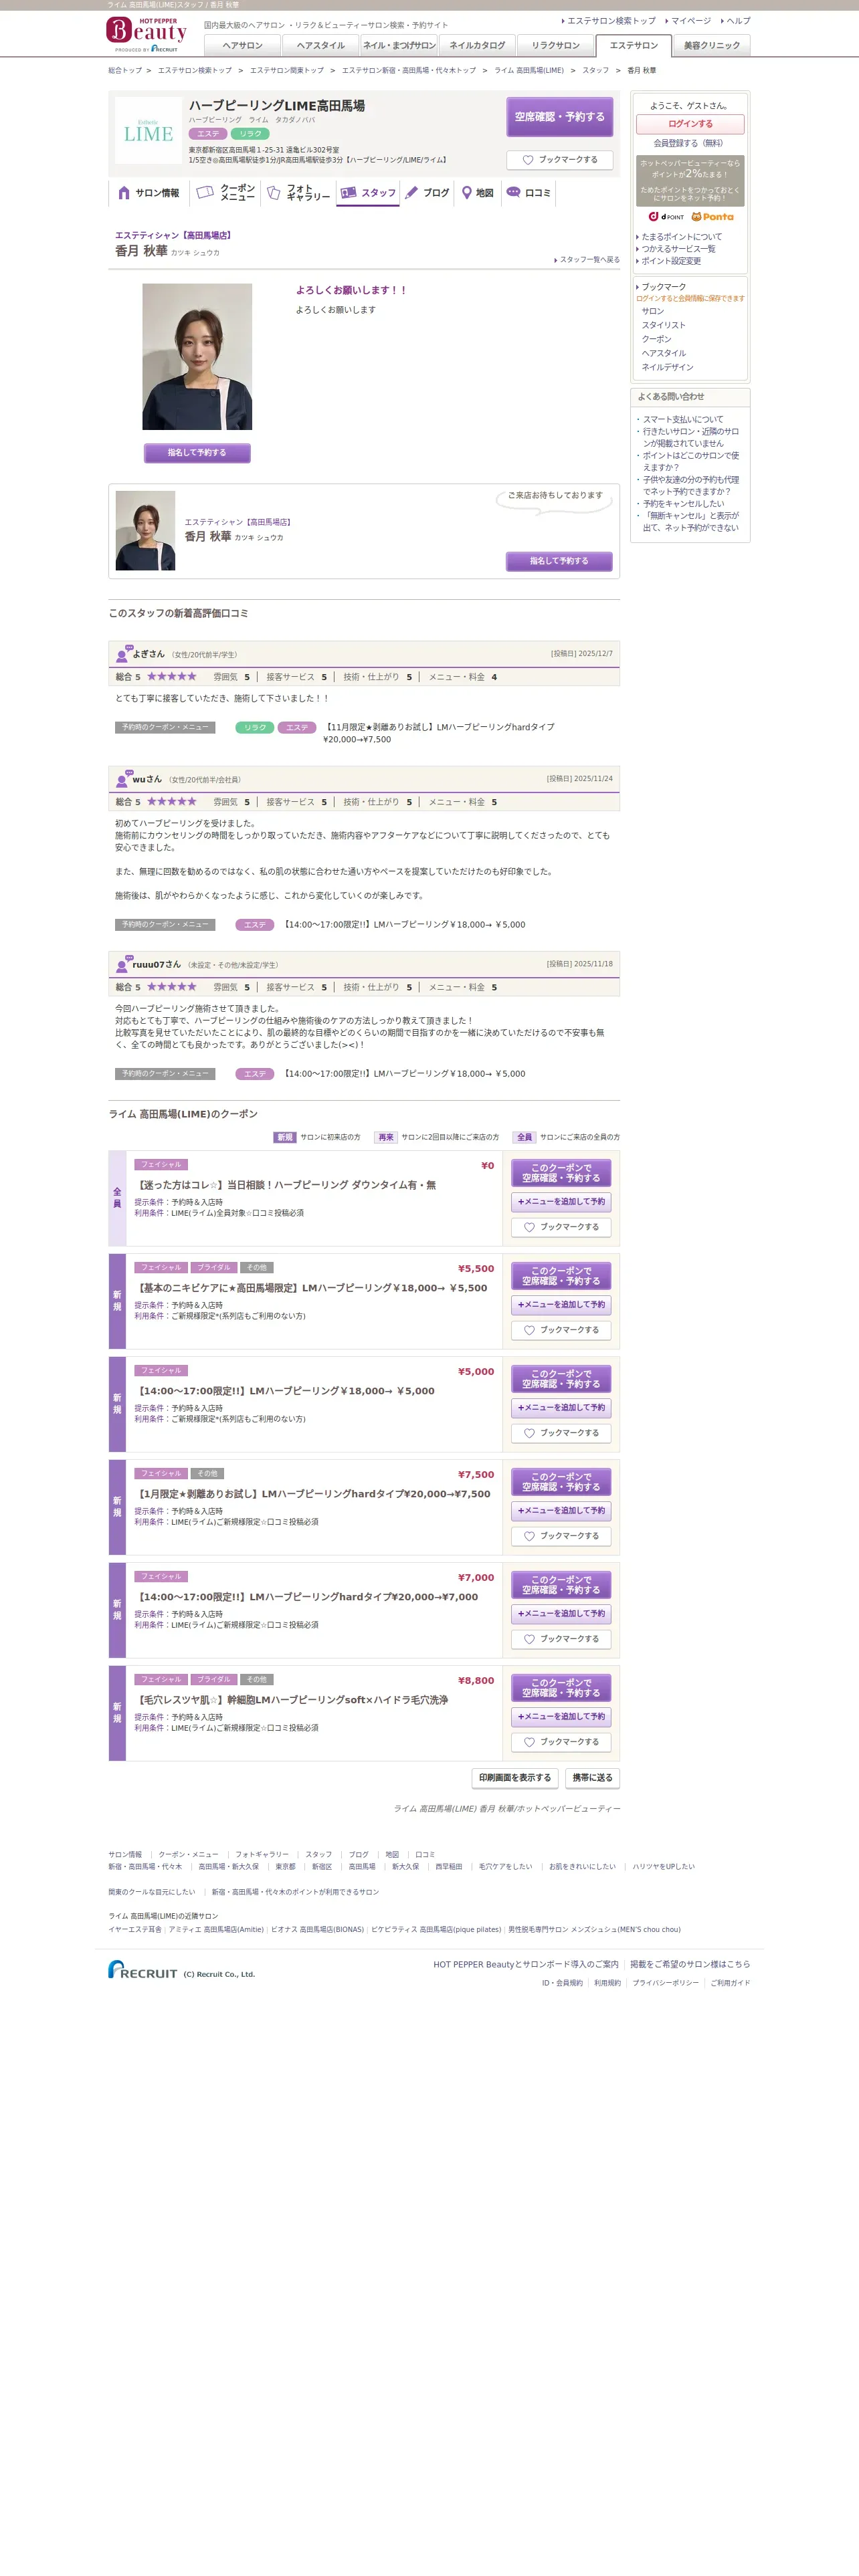This screenshot has height=2576, width=859.
Task: Click reviewer avatar icon for wuさん
Action: pos(123,779)
